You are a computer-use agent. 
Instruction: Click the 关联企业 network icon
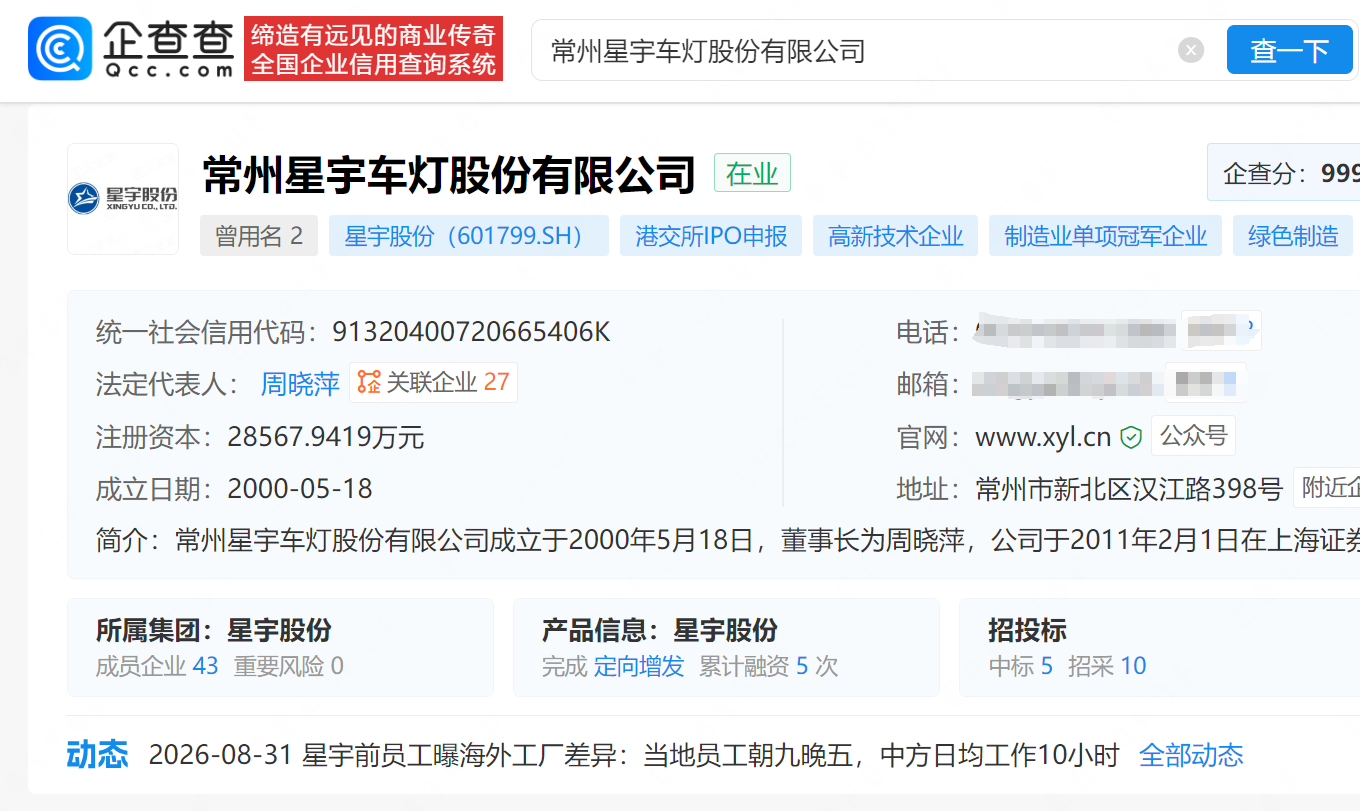tap(369, 382)
